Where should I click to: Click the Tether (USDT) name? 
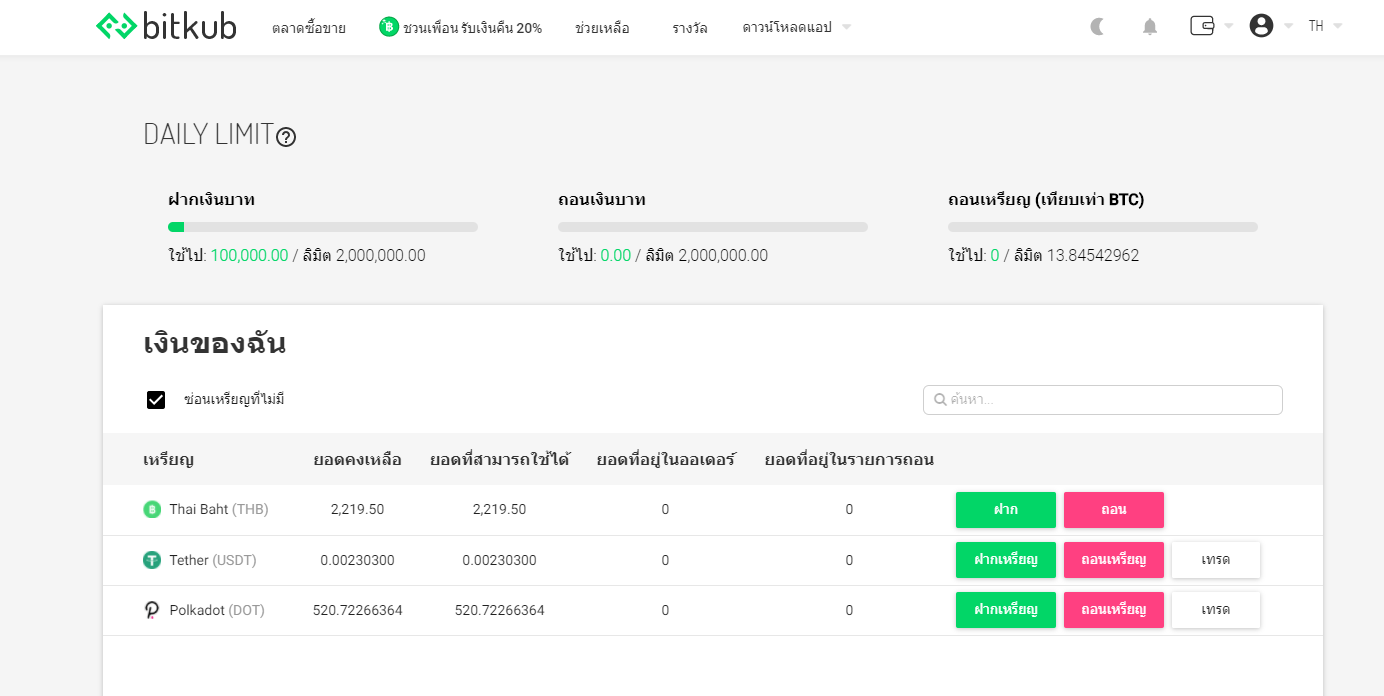pos(213,560)
